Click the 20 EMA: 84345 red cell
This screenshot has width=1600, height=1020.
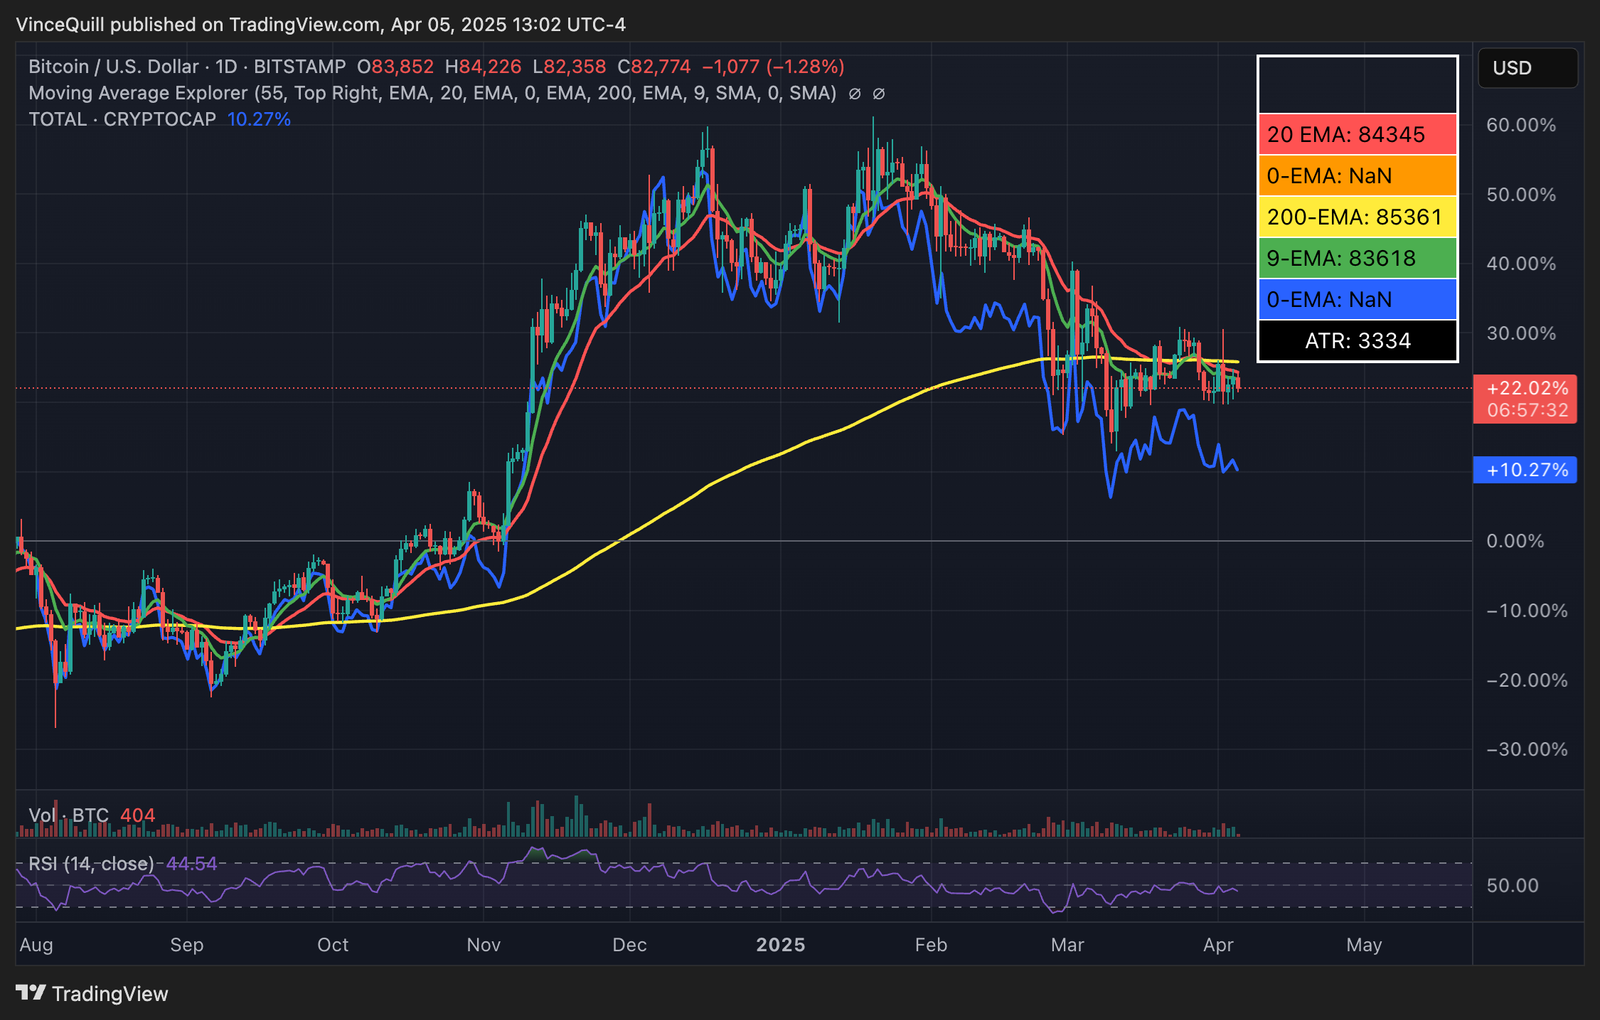(1357, 134)
